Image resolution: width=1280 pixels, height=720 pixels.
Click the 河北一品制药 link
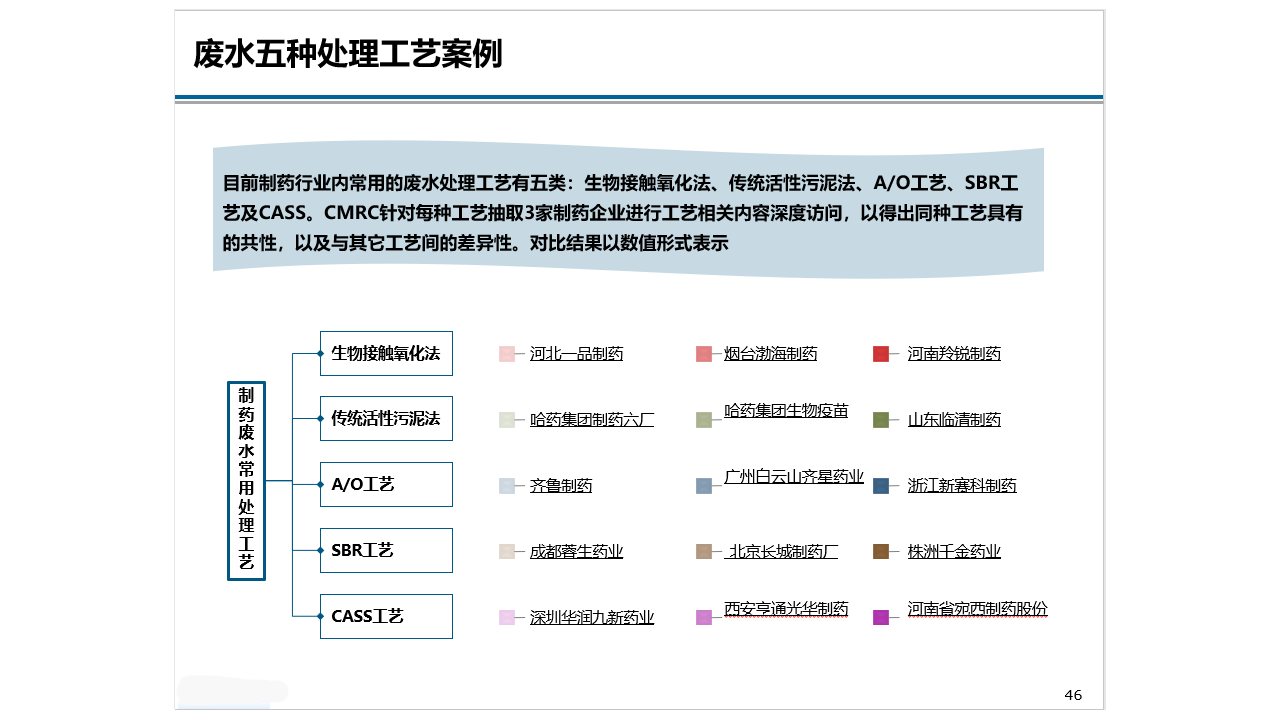click(576, 354)
